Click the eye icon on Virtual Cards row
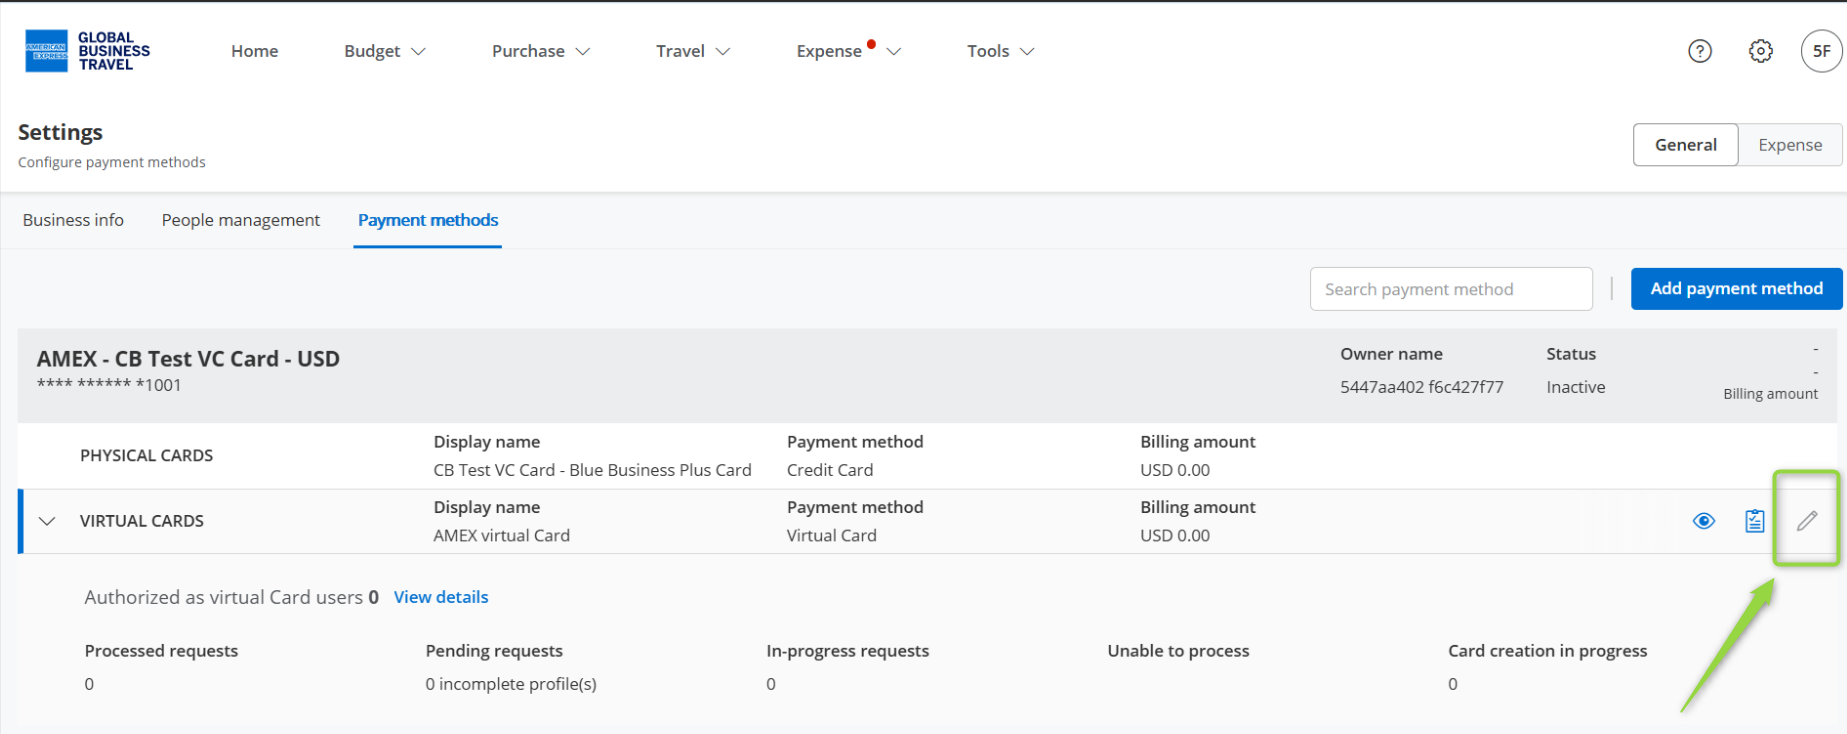1847x734 pixels. point(1704,521)
